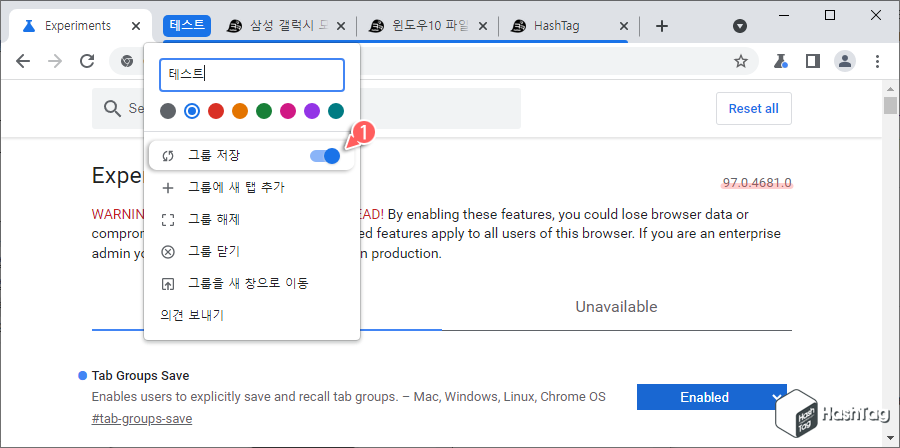Switch to the 윈도우10 파일 tab
The width and height of the screenshot is (900, 448).
[428, 26]
